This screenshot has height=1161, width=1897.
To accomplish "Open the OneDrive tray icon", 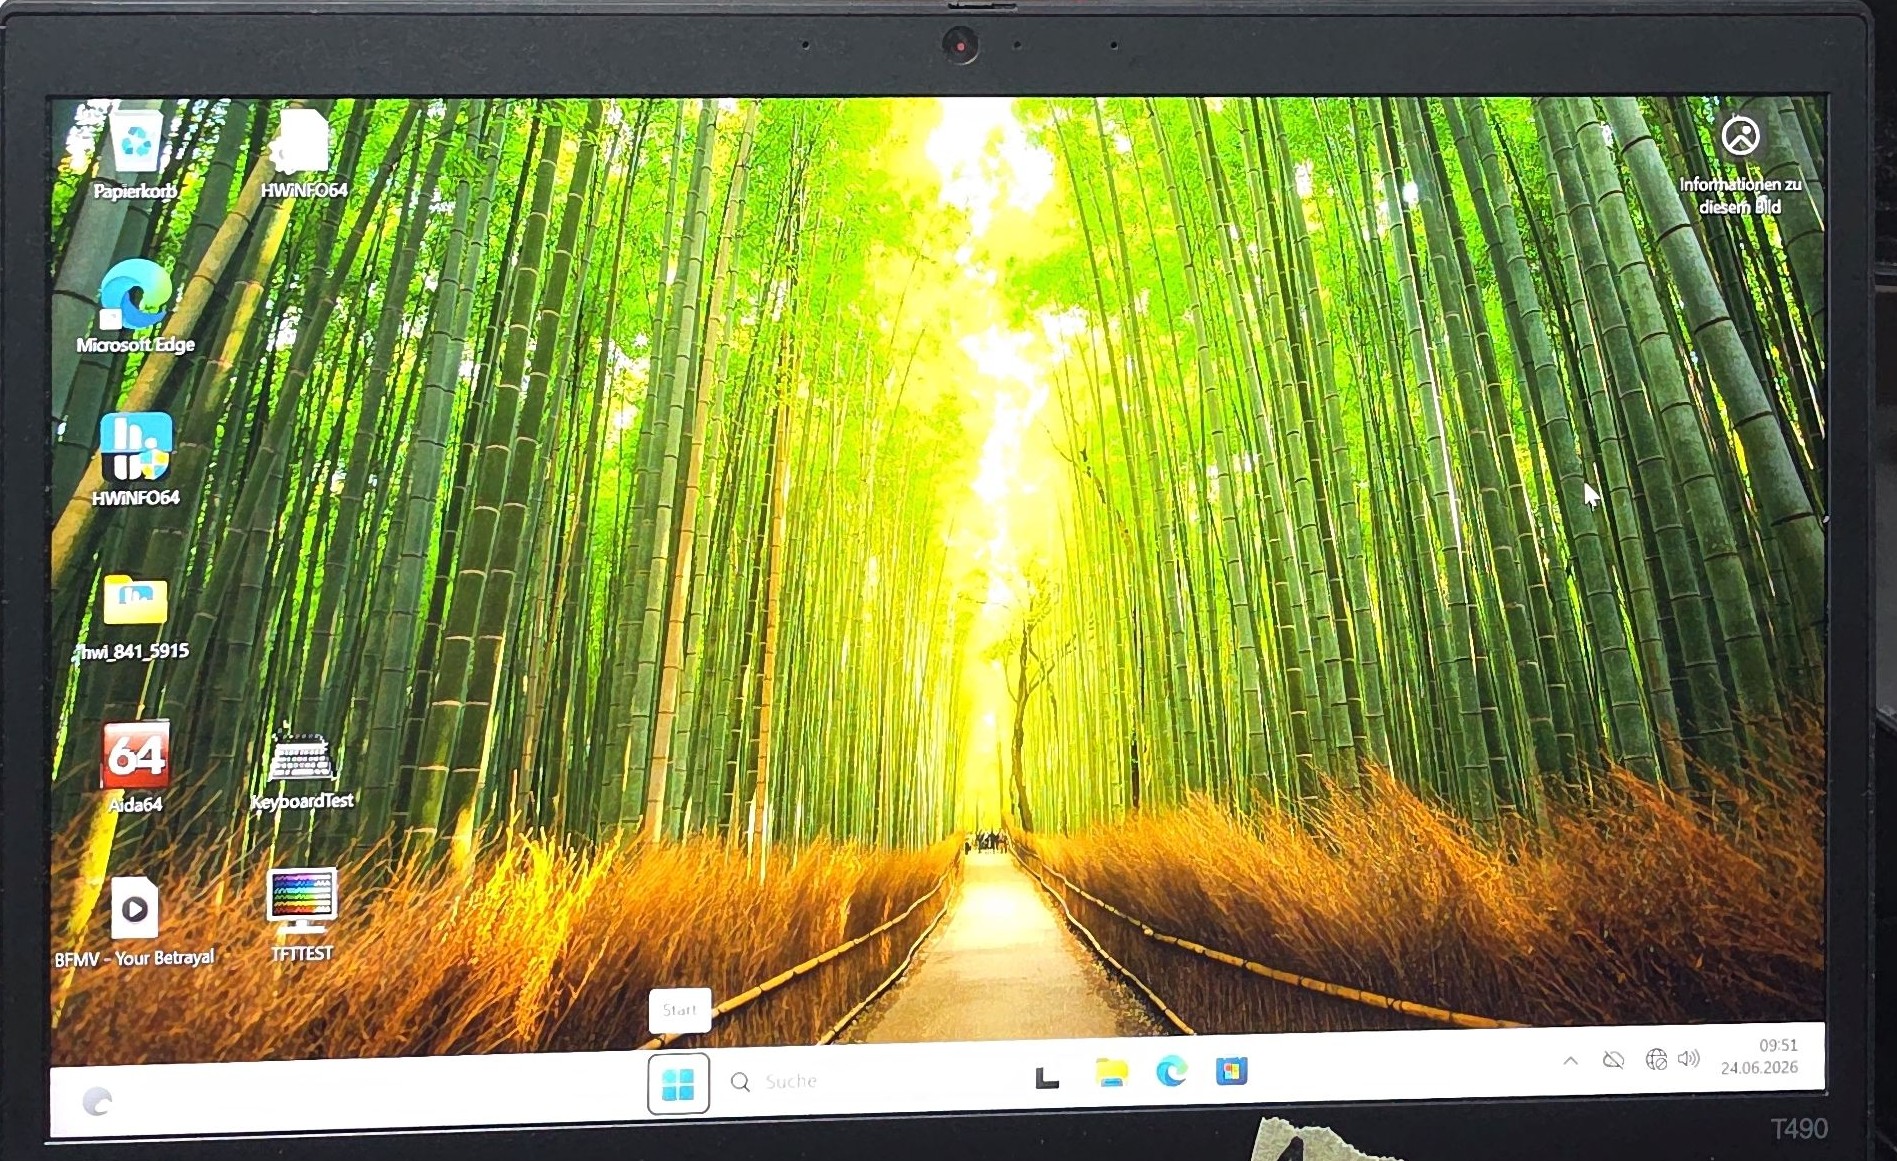I will [x=1613, y=1060].
